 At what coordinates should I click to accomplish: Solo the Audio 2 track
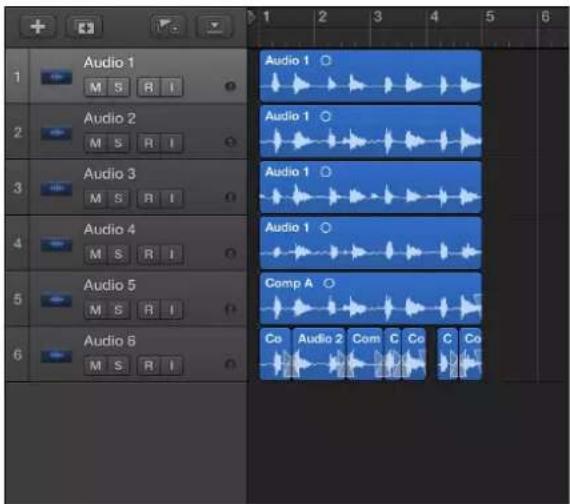coord(118,143)
